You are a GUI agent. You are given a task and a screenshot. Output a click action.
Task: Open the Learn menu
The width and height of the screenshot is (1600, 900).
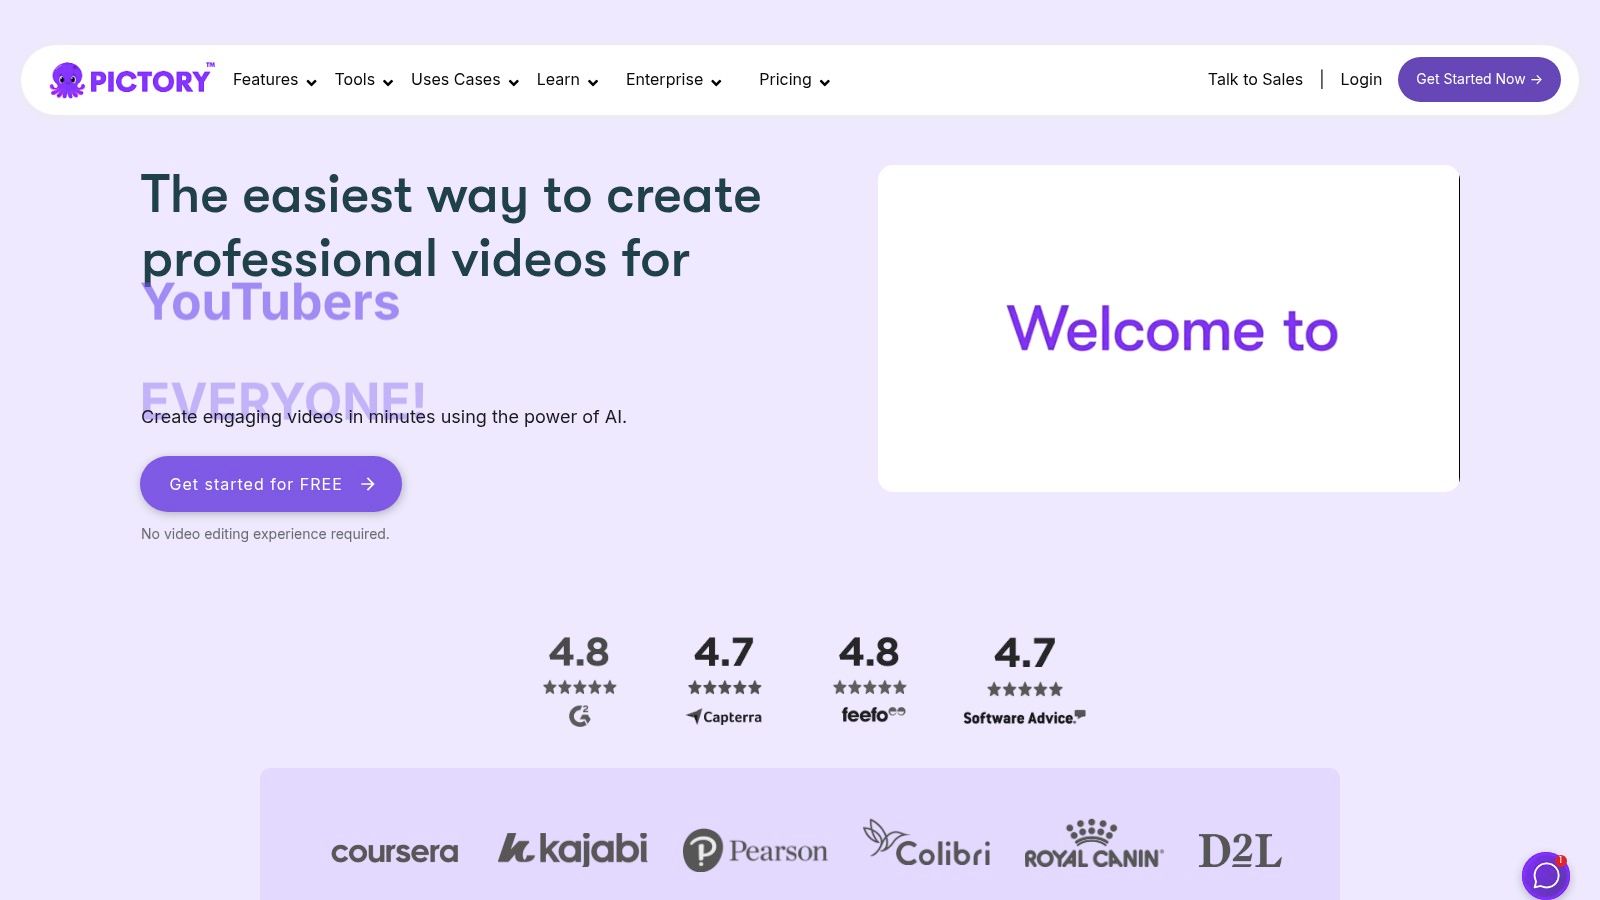(558, 80)
